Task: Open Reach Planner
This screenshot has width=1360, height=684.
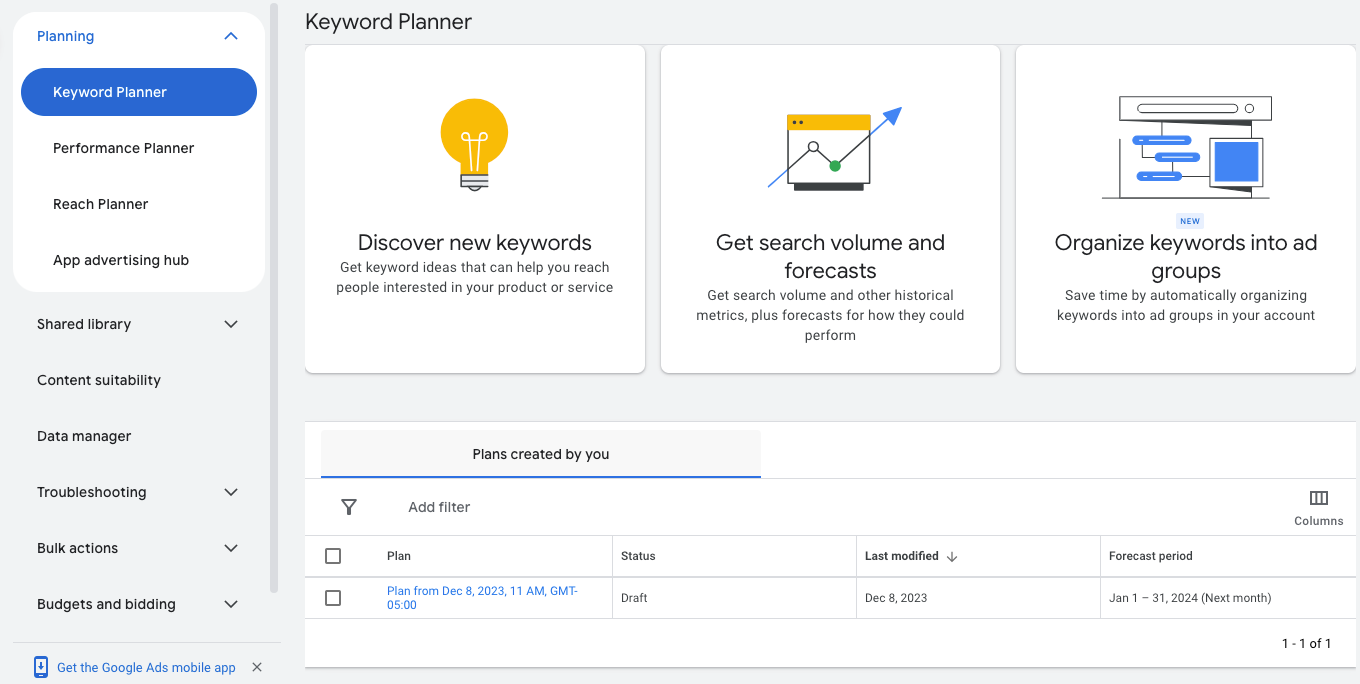Action: pyautogui.click(x=101, y=204)
